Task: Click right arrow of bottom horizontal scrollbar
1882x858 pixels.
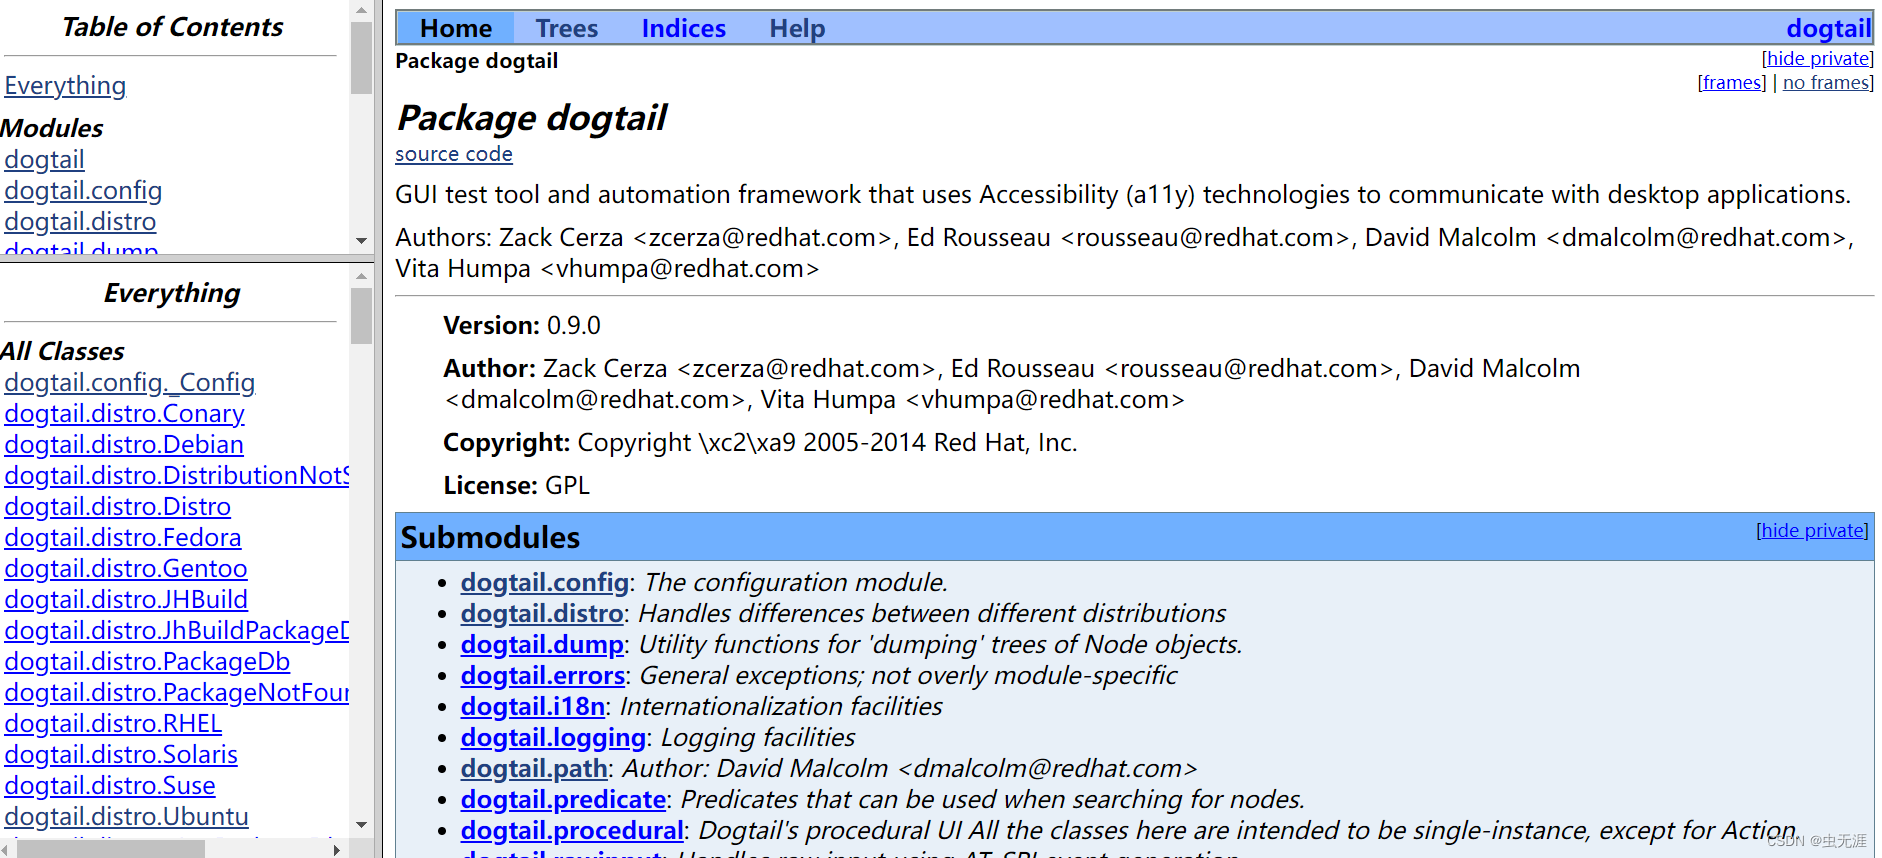Action: click(337, 849)
